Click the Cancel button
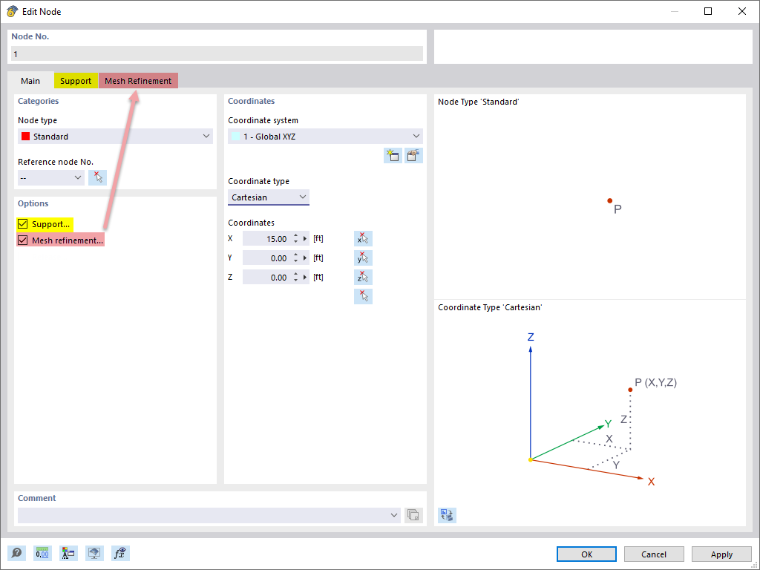The height and width of the screenshot is (570, 760). pyautogui.click(x=654, y=554)
